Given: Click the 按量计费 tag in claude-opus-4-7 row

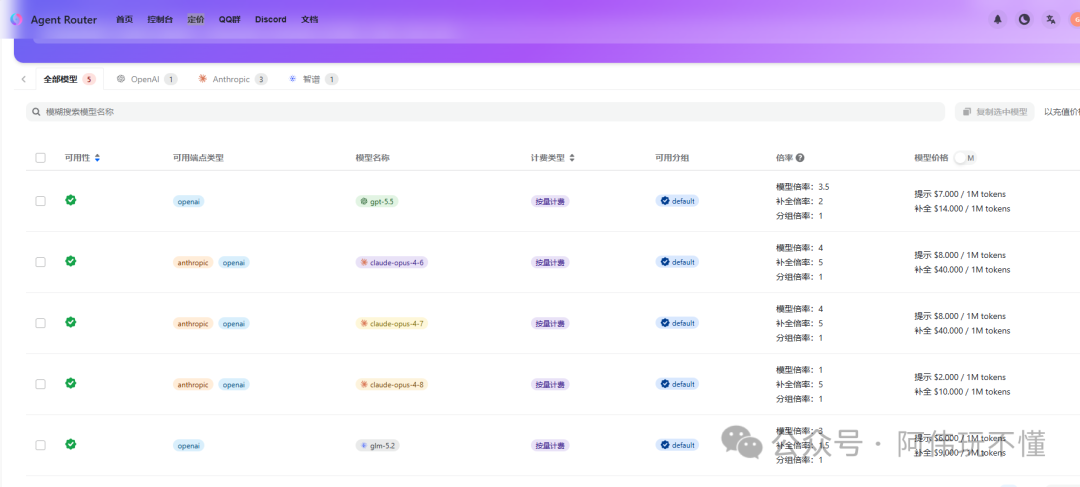Looking at the screenshot, I should (x=550, y=323).
